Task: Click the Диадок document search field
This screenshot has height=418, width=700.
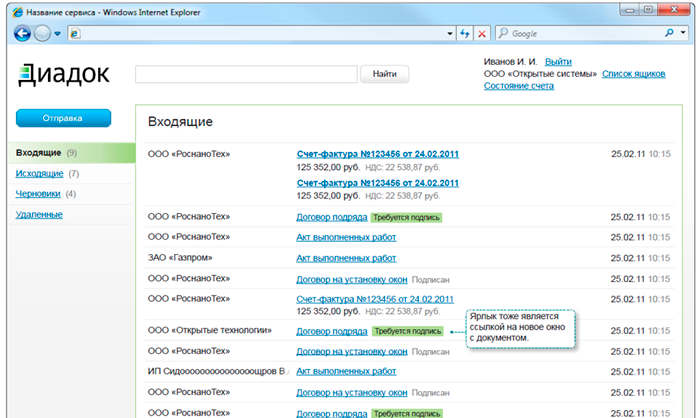Action: point(246,74)
